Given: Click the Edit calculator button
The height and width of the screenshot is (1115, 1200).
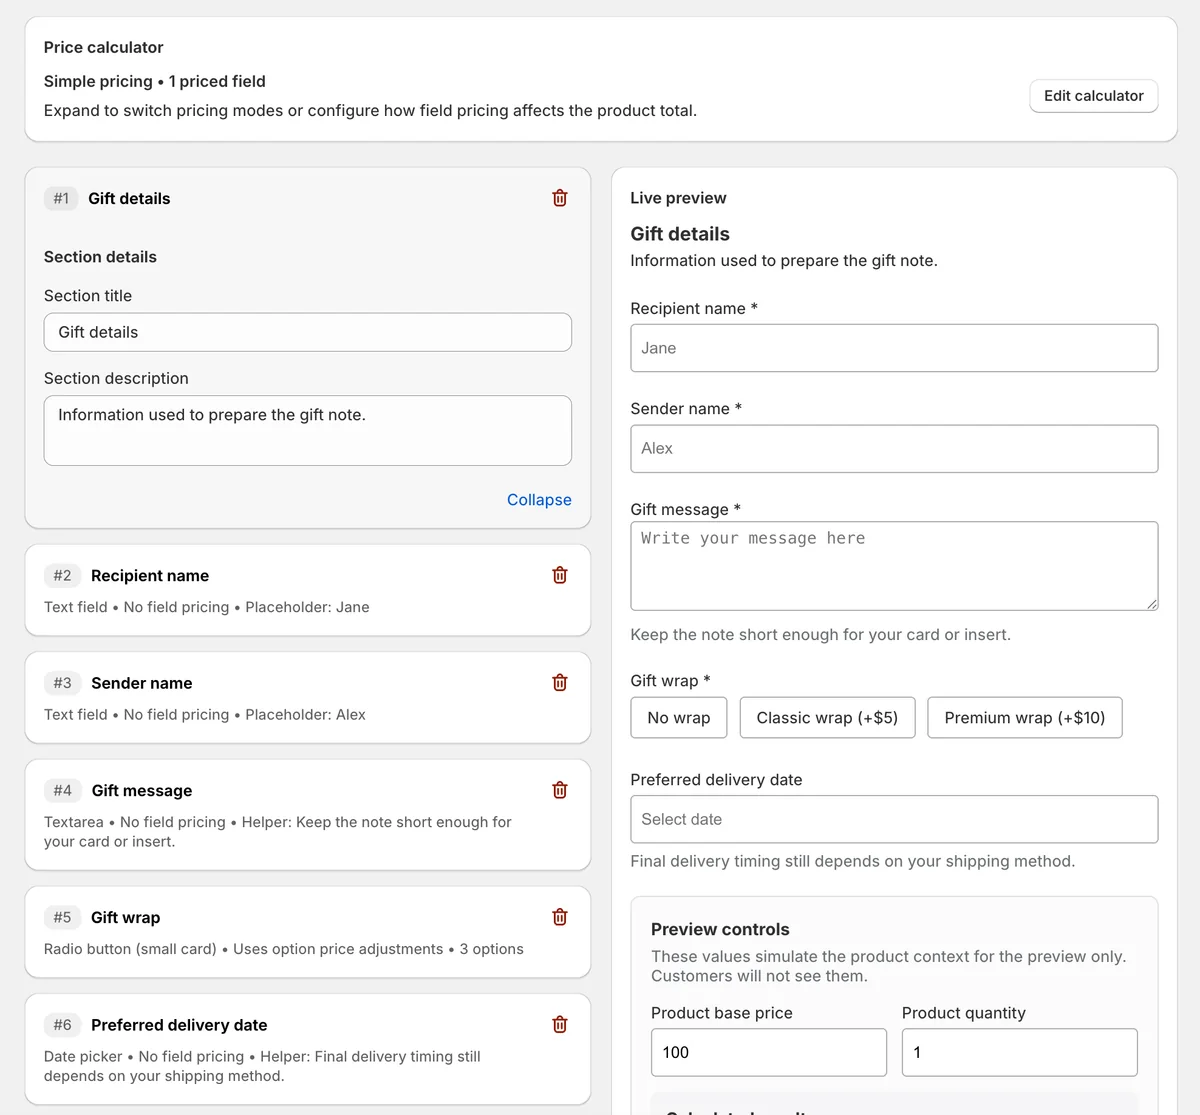Looking at the screenshot, I should coord(1094,96).
